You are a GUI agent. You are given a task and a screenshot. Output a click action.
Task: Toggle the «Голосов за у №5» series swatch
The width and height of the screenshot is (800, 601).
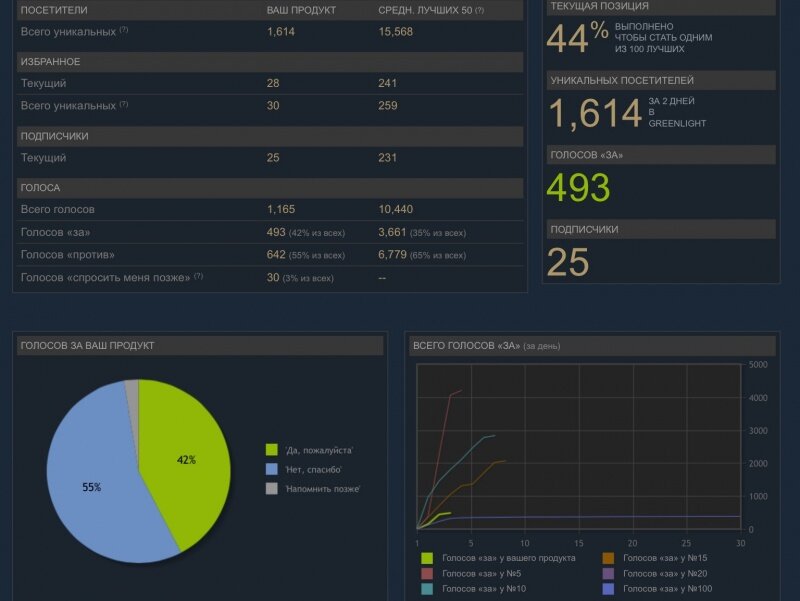click(427, 574)
